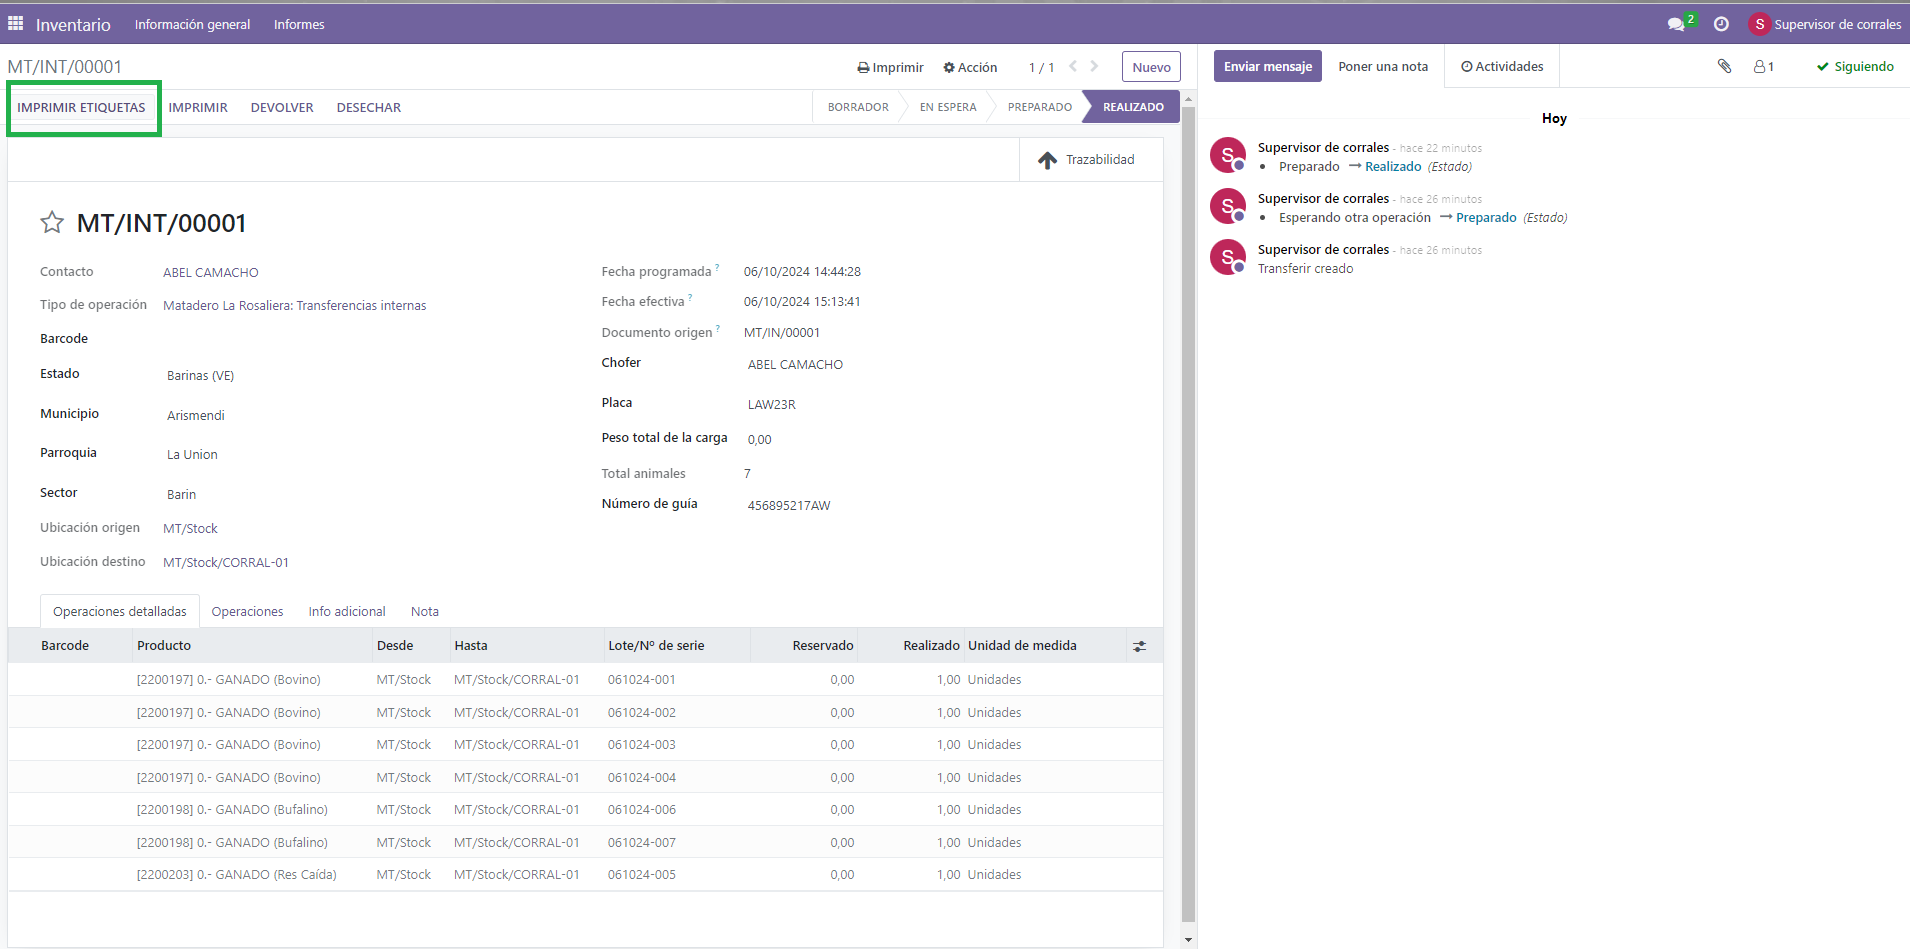Click the Placa value LAW23R
This screenshot has width=1910, height=949.
click(x=772, y=405)
